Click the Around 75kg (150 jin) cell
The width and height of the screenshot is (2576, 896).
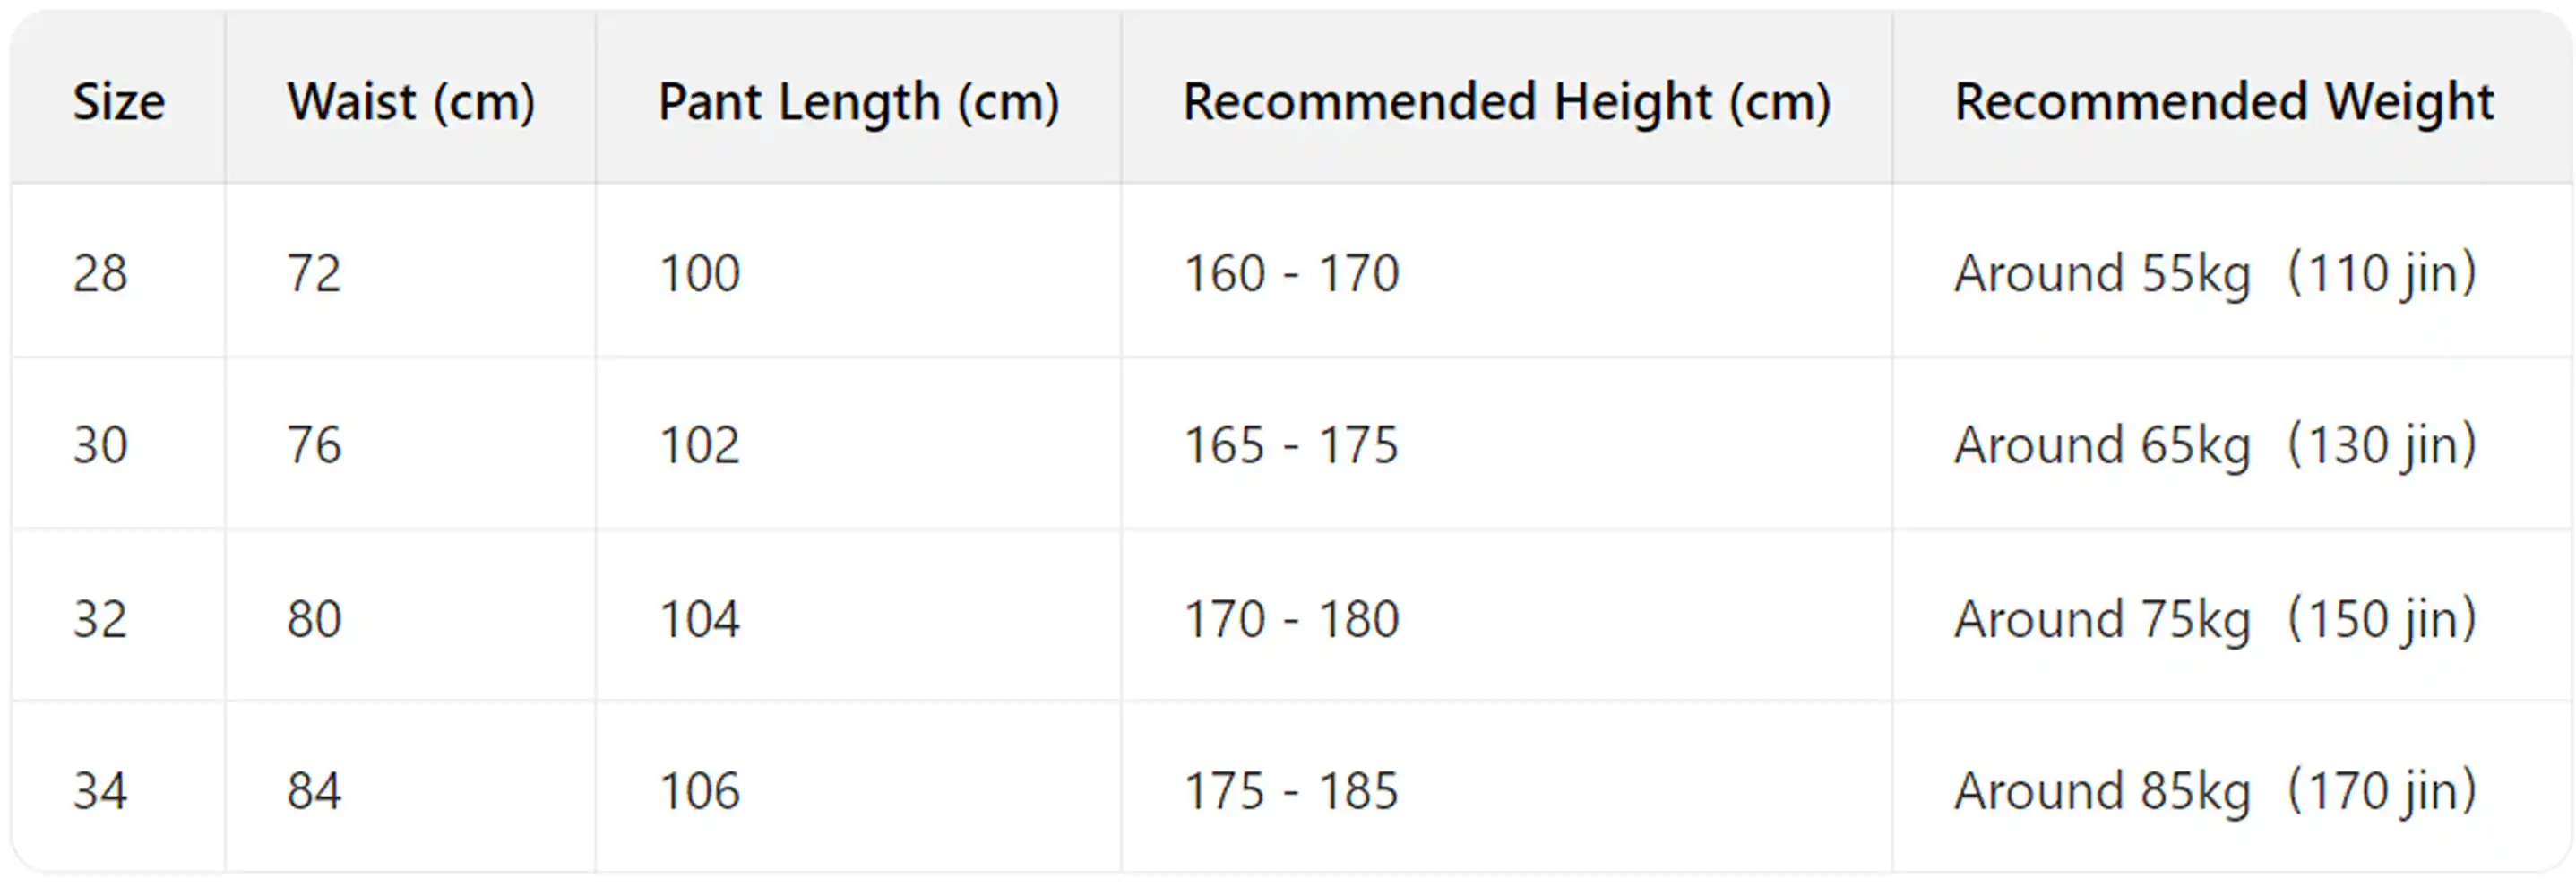(x=2215, y=619)
